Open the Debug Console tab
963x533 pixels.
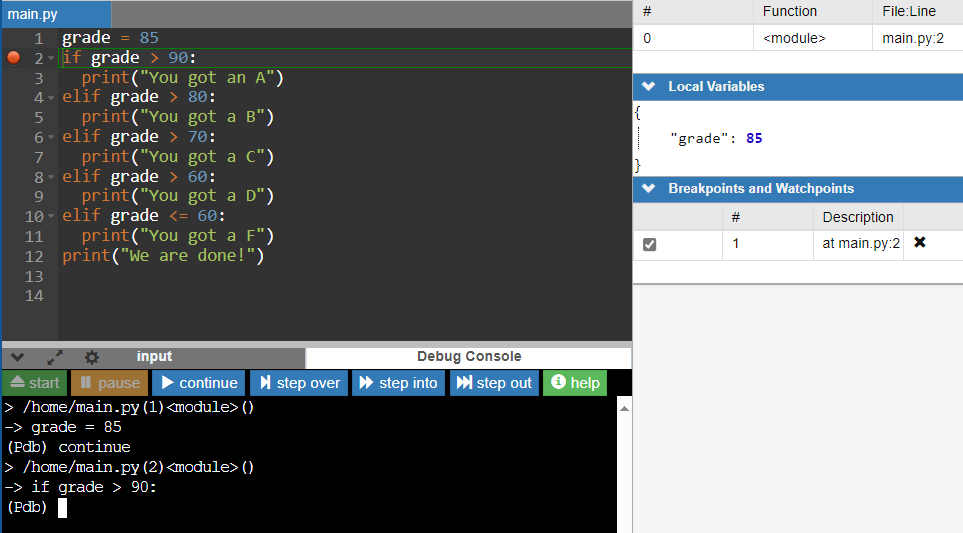469,357
